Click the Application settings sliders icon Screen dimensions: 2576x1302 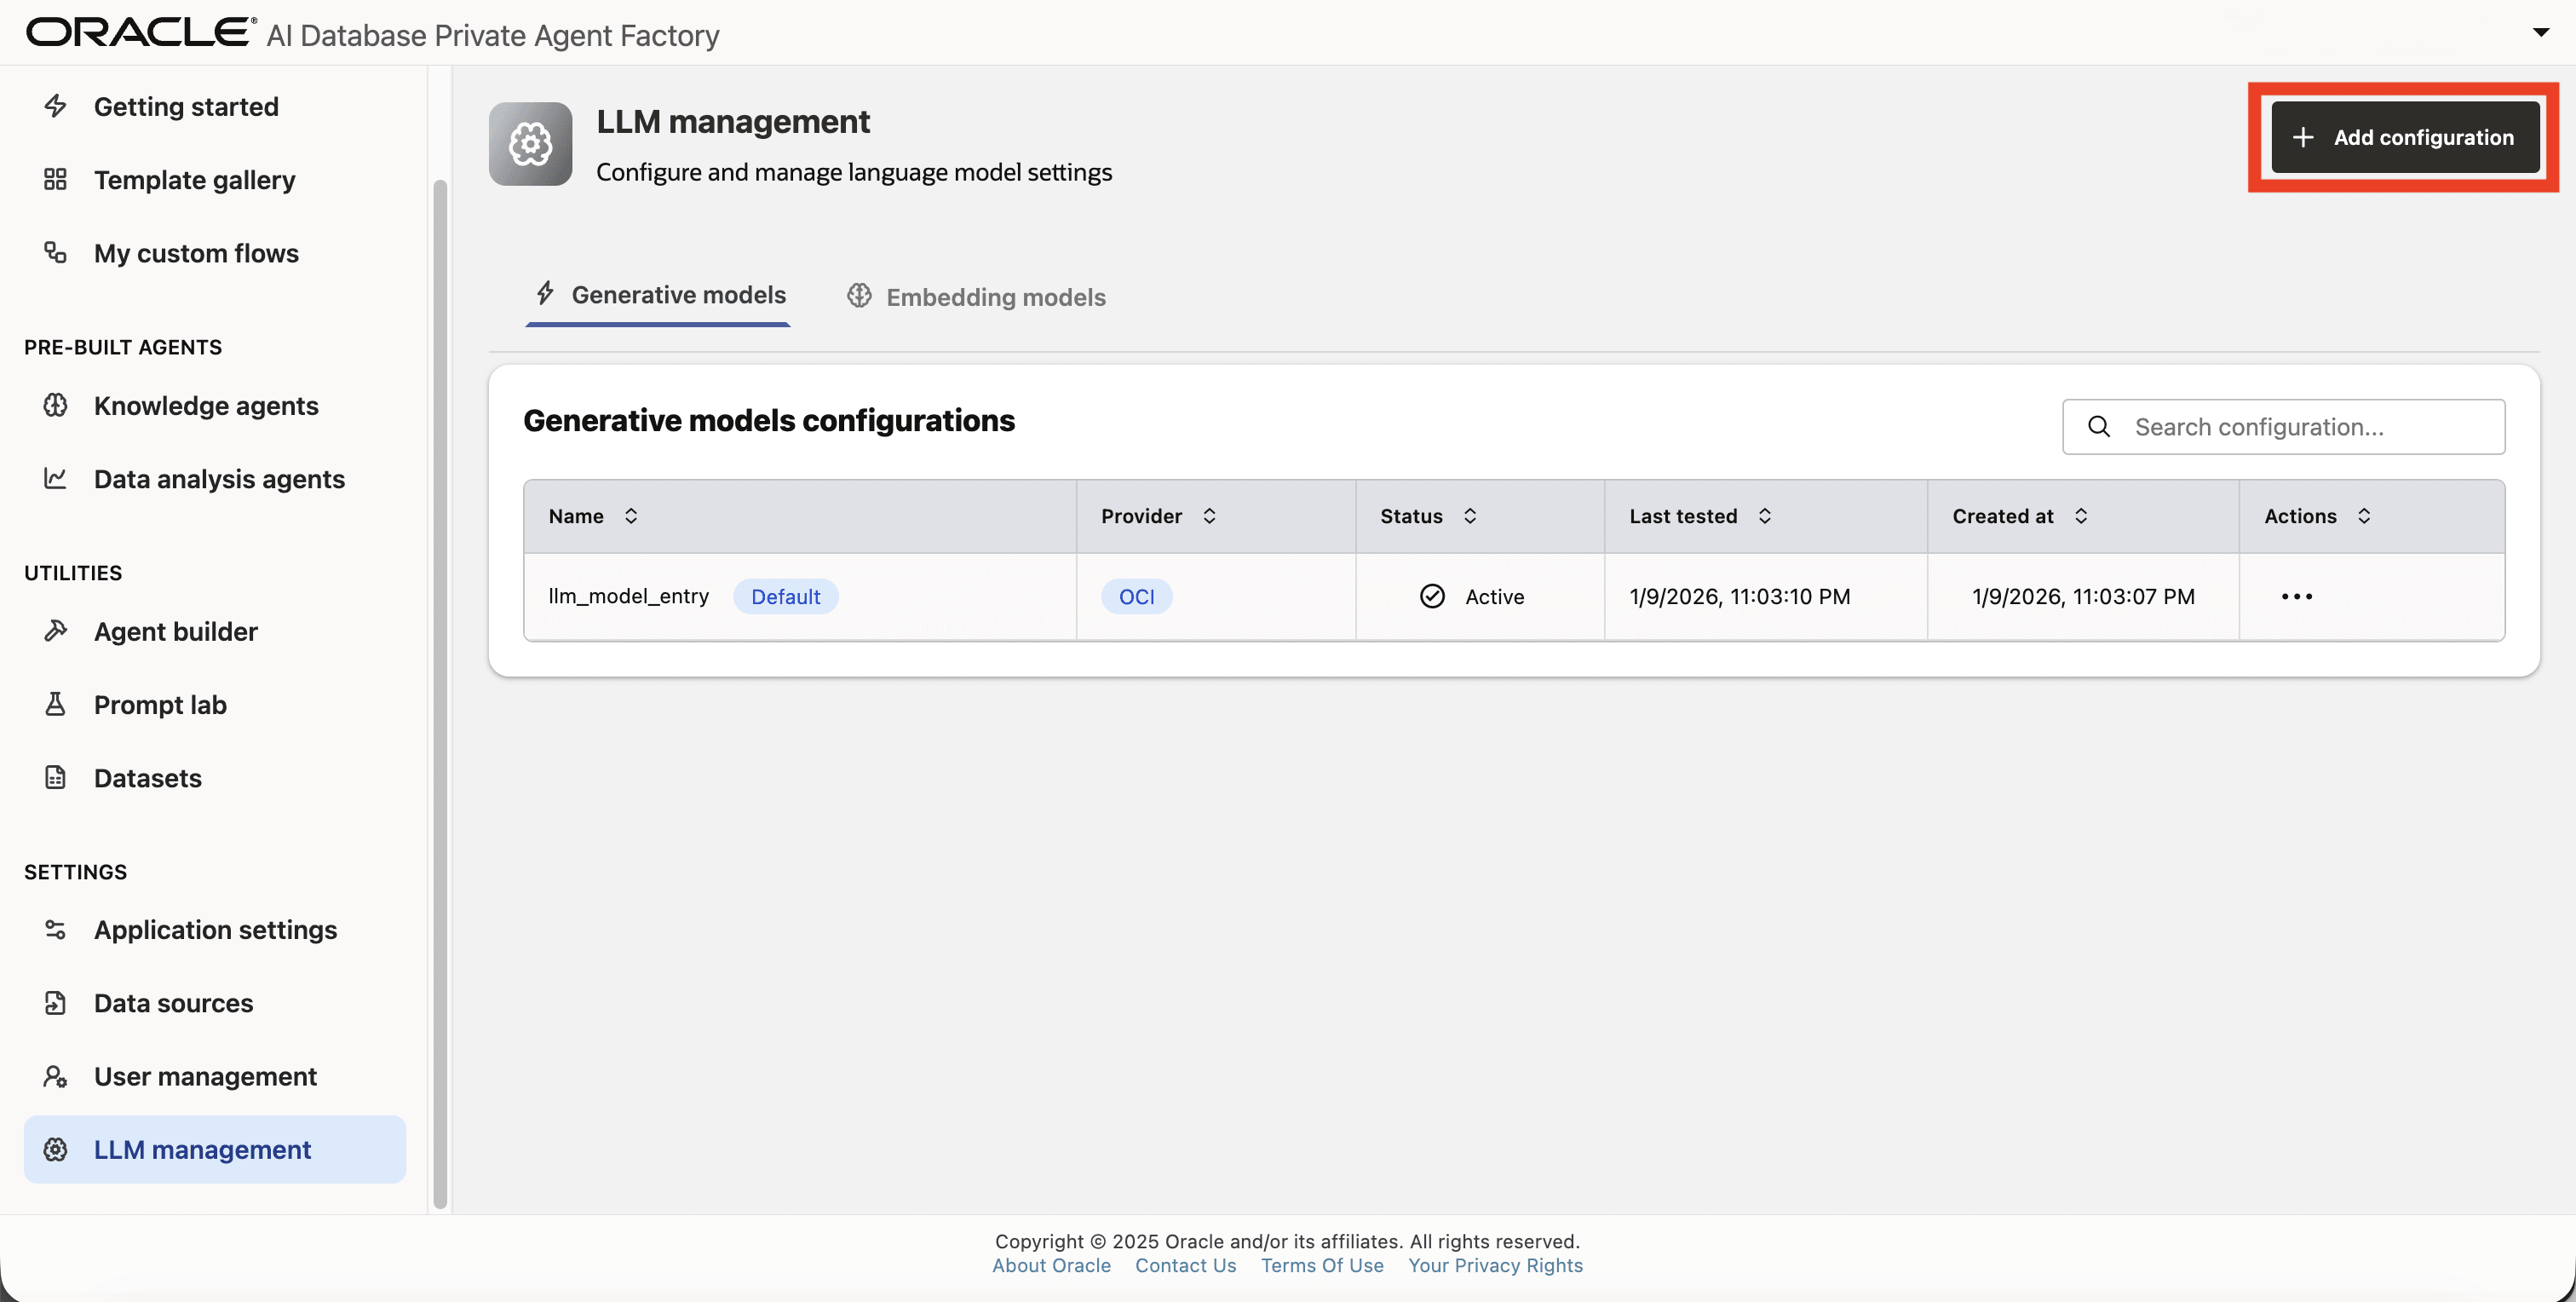pyautogui.click(x=55, y=929)
